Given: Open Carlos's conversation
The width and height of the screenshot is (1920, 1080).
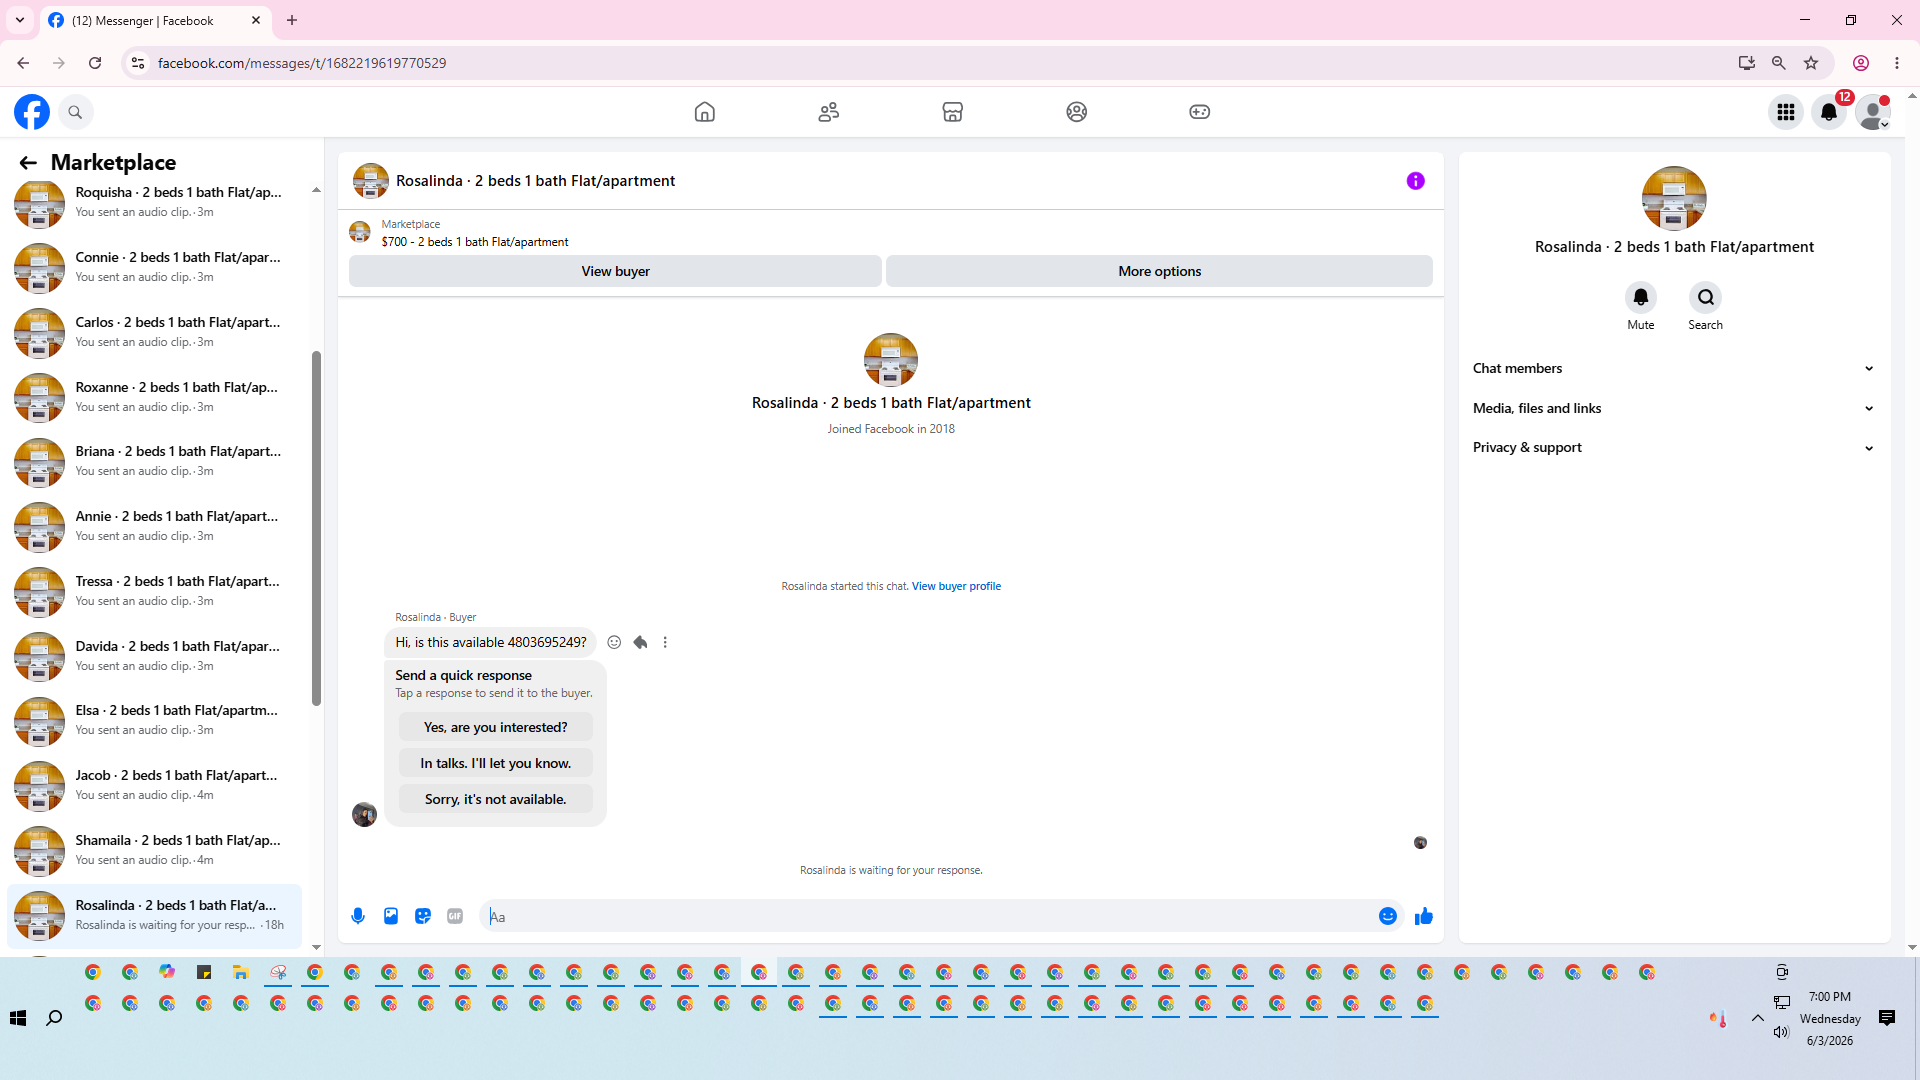Looking at the screenshot, I should (x=155, y=332).
